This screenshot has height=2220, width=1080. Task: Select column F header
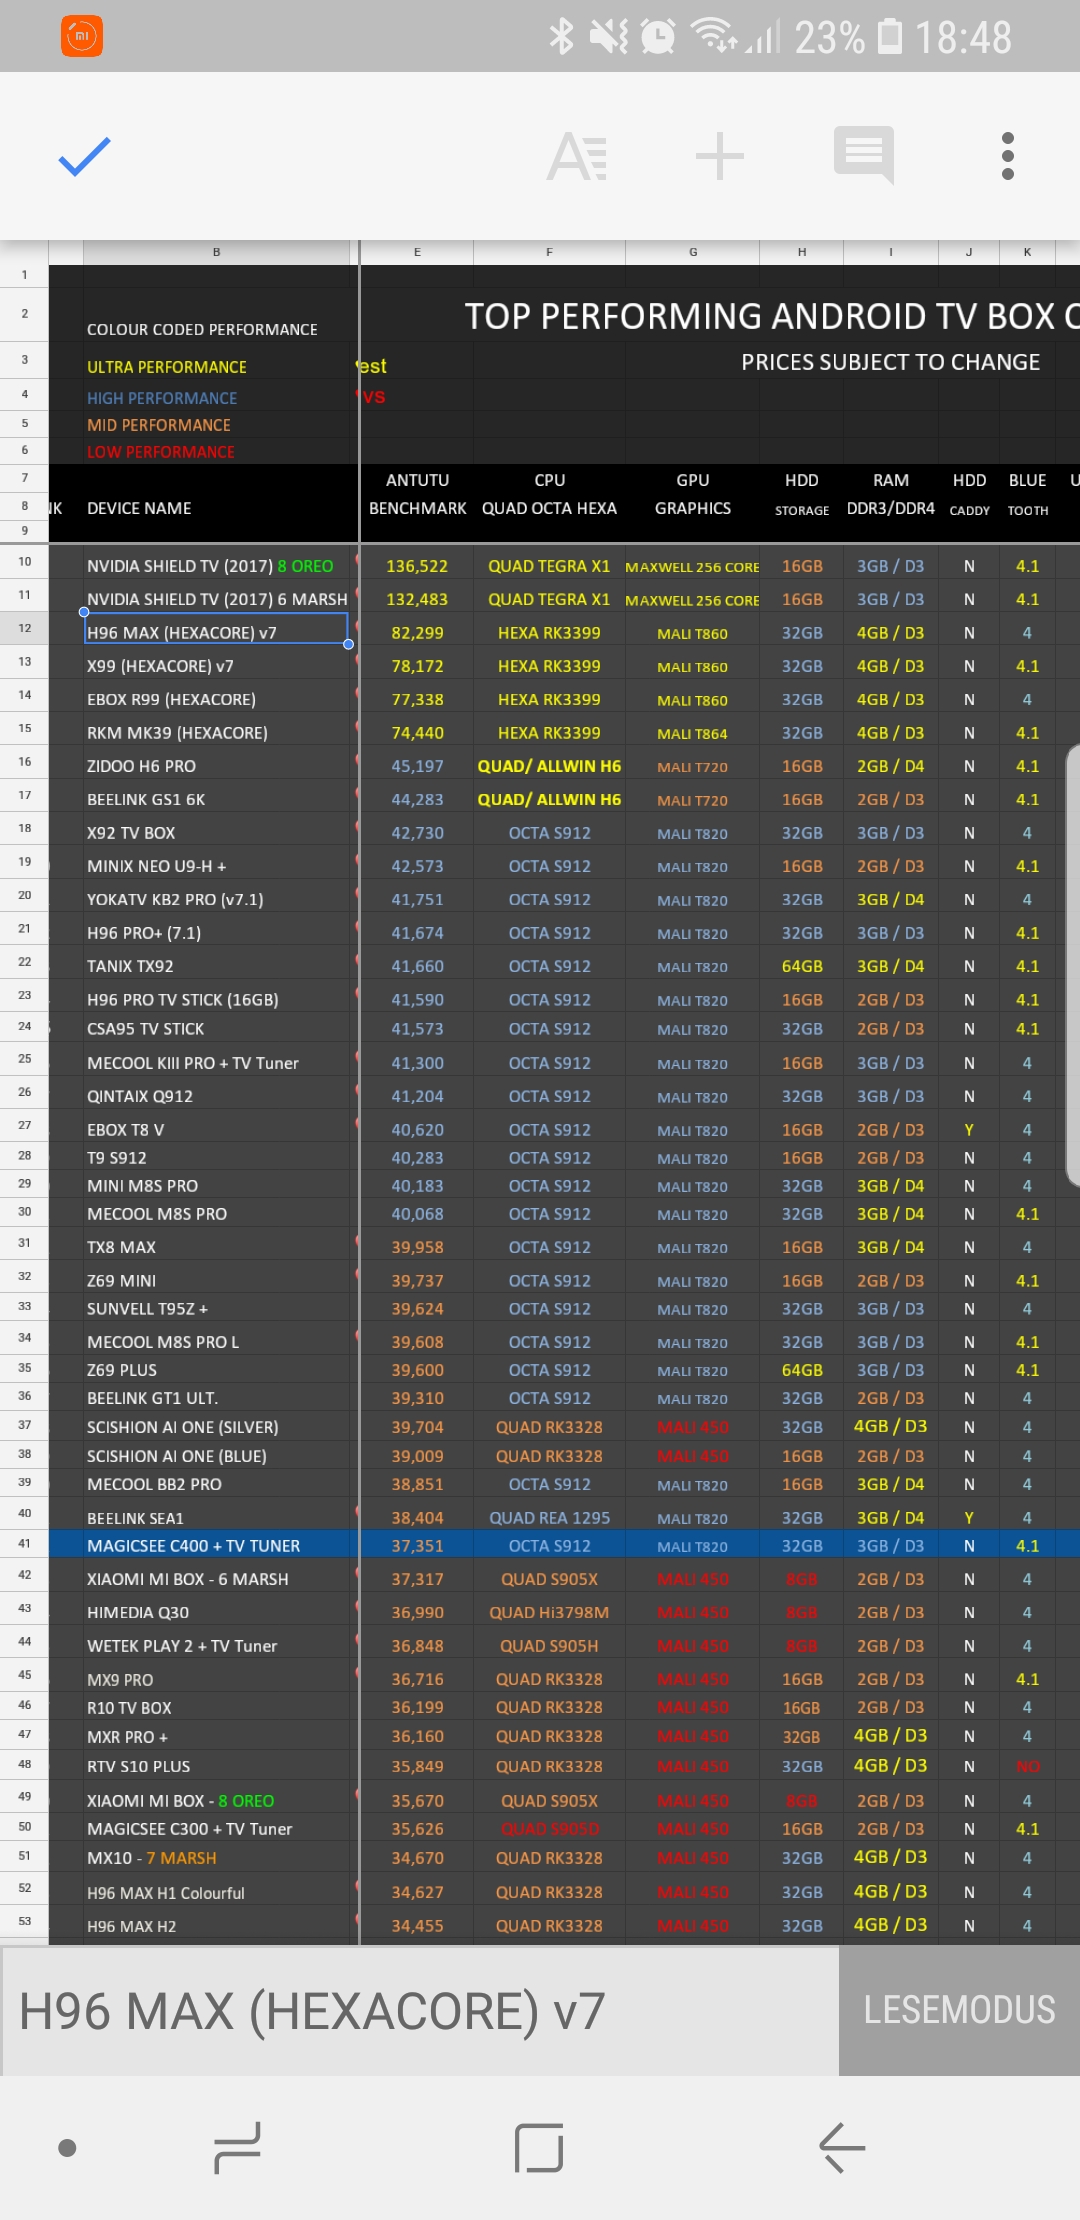[x=549, y=252]
